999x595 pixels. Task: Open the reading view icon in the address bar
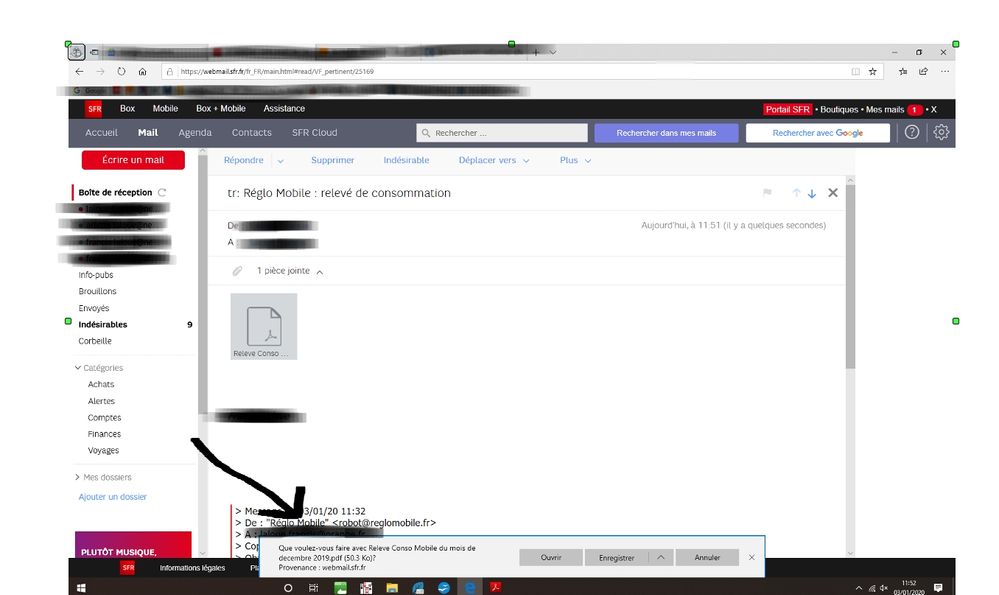(x=856, y=71)
